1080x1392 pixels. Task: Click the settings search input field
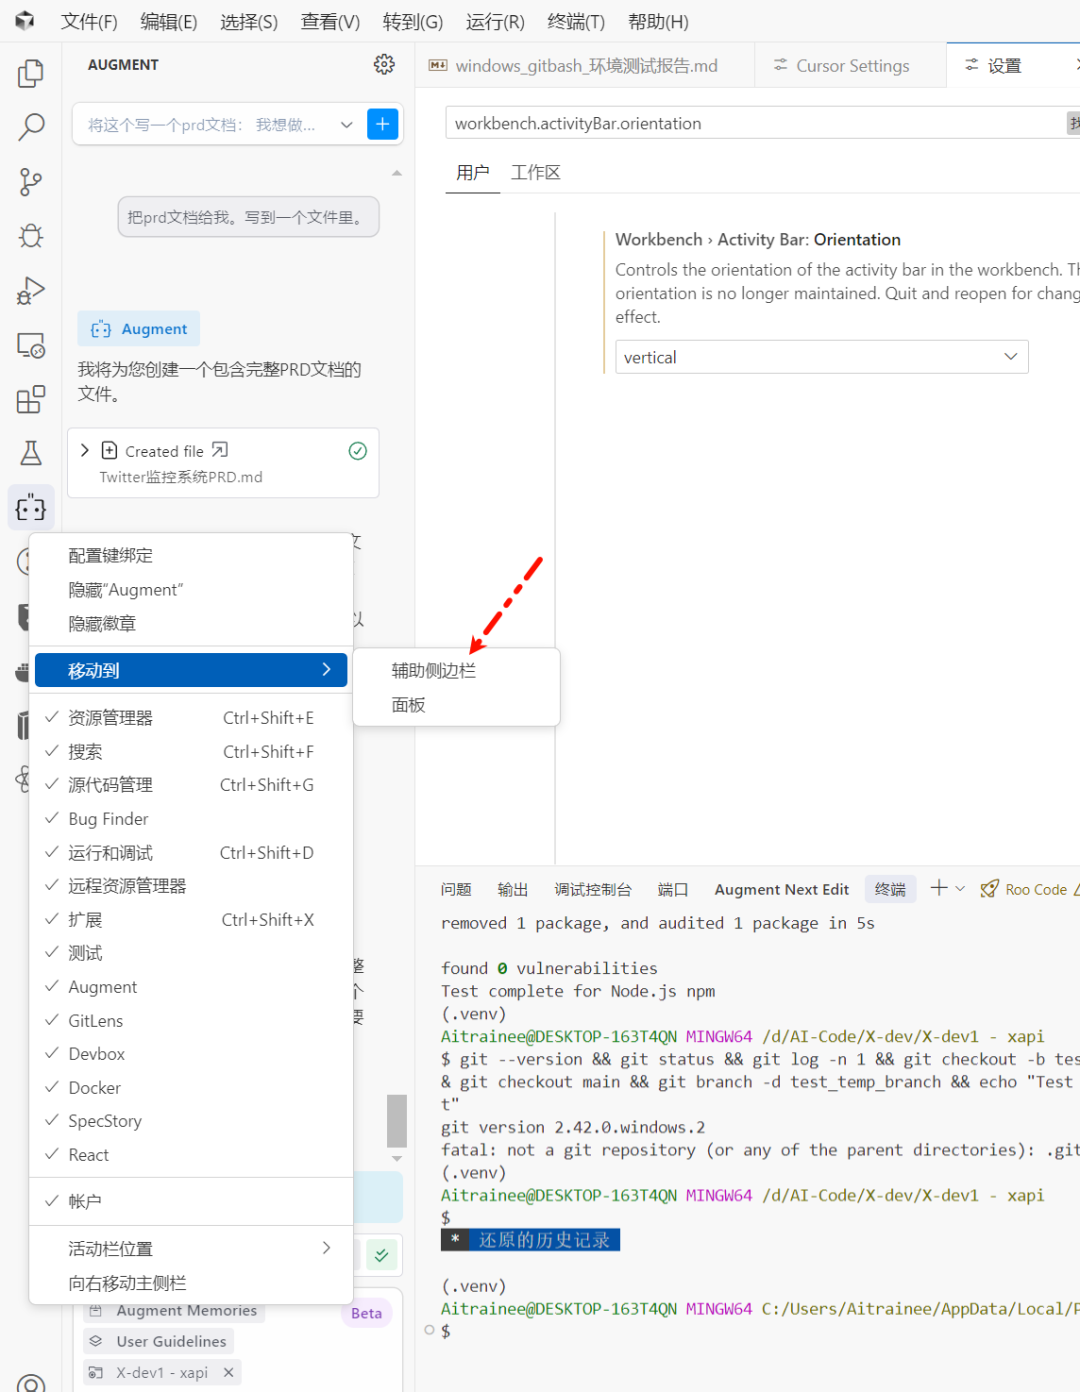(x=755, y=123)
